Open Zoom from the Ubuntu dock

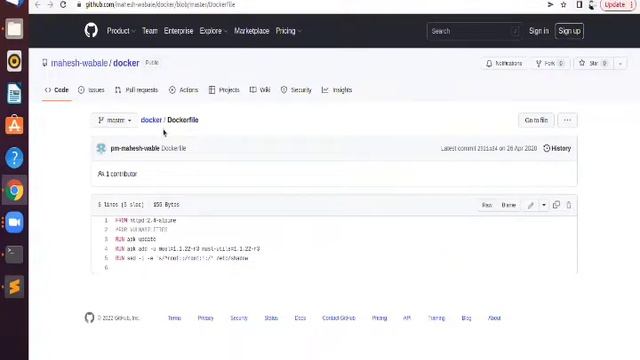pos(14,222)
